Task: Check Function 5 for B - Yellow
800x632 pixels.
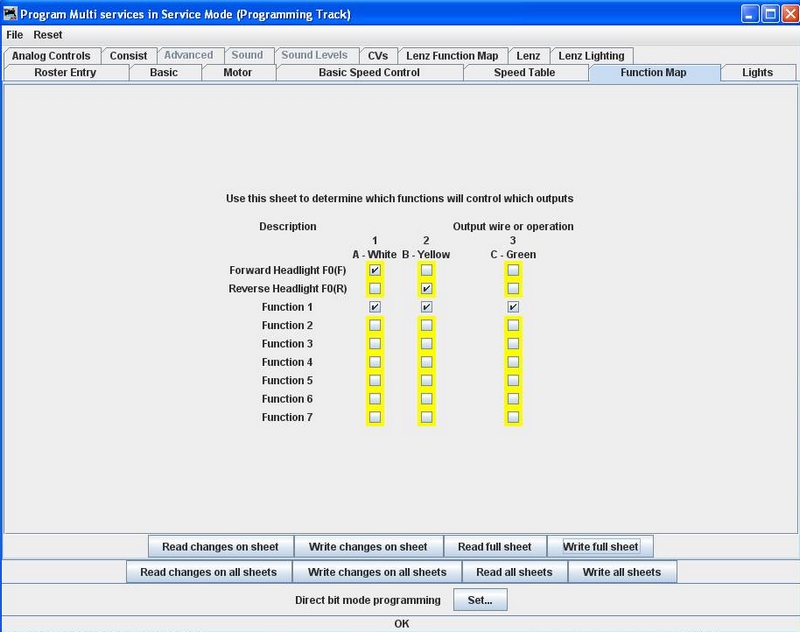Action: [x=427, y=380]
